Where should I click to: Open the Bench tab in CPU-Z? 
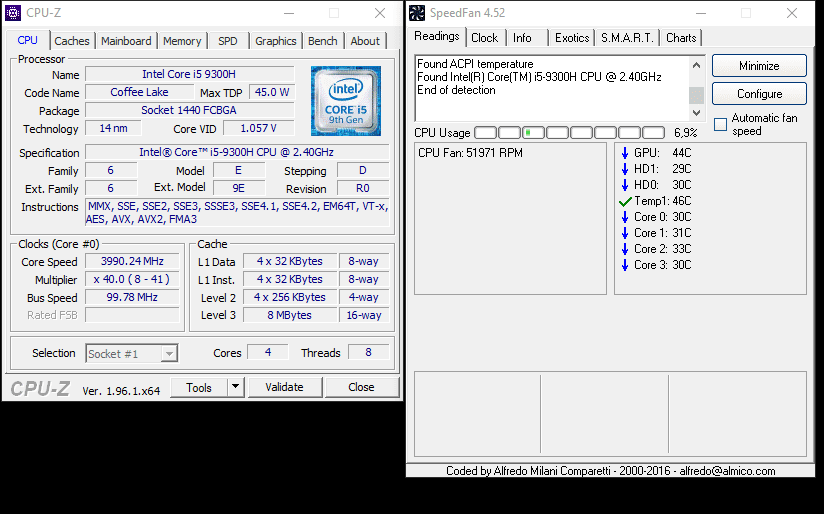pyautogui.click(x=323, y=41)
